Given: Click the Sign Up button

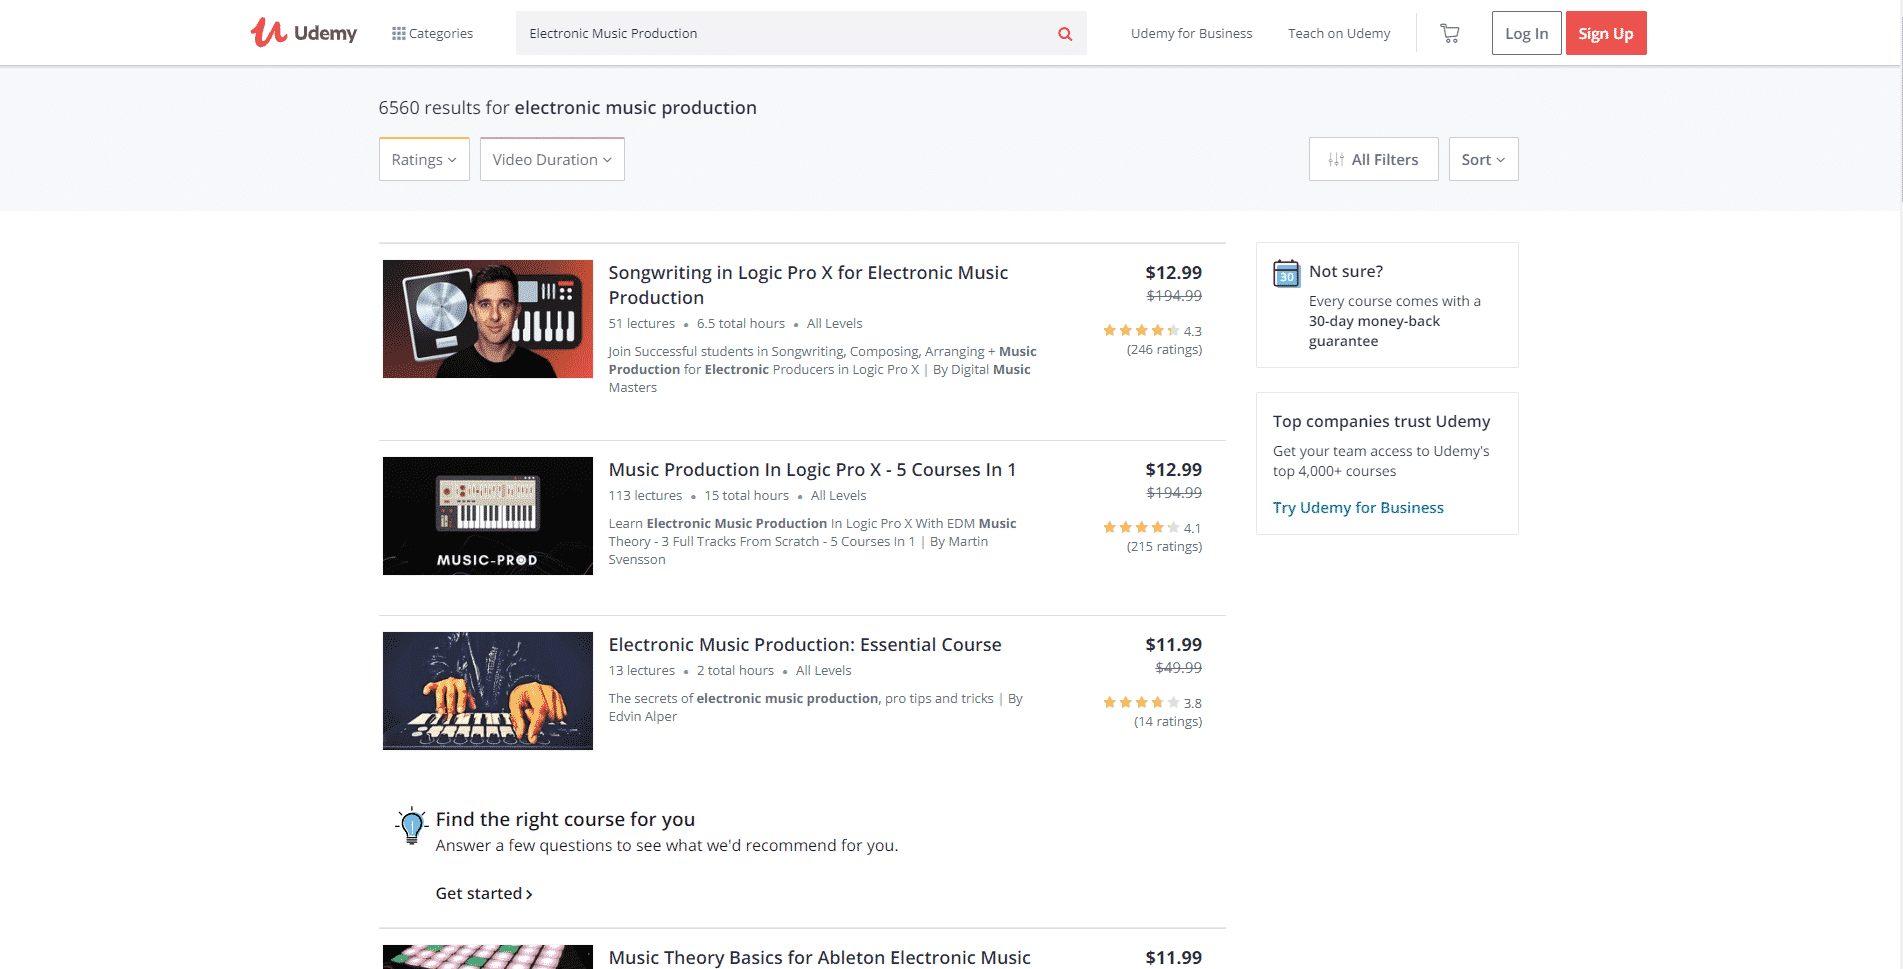Looking at the screenshot, I should [1606, 33].
